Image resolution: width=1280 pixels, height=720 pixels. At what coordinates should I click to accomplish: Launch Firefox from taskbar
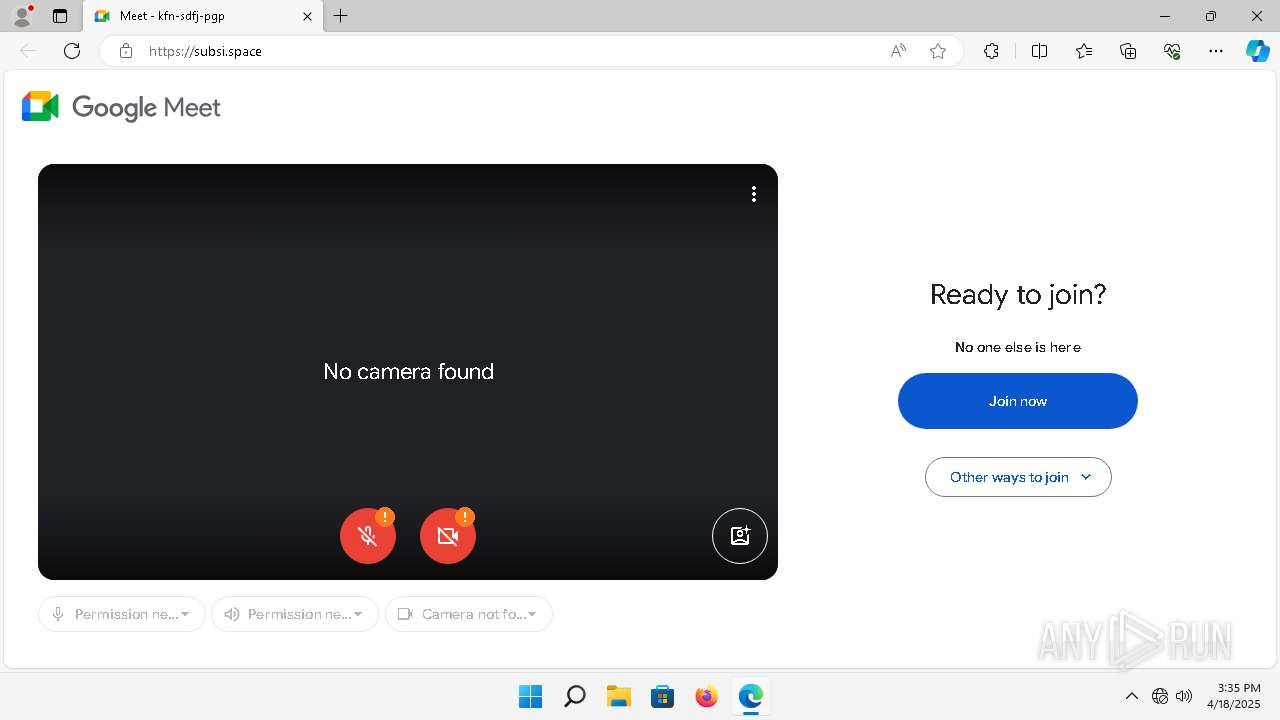point(706,696)
